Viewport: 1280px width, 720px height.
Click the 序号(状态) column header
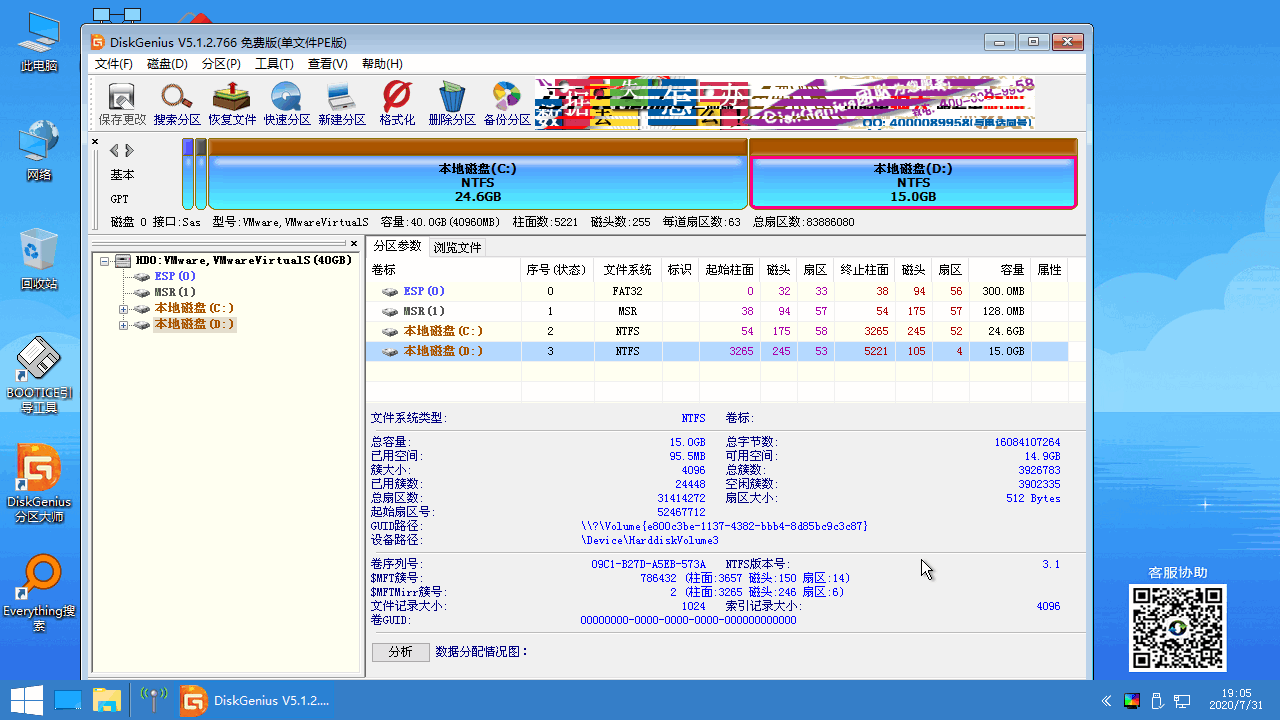(557, 270)
